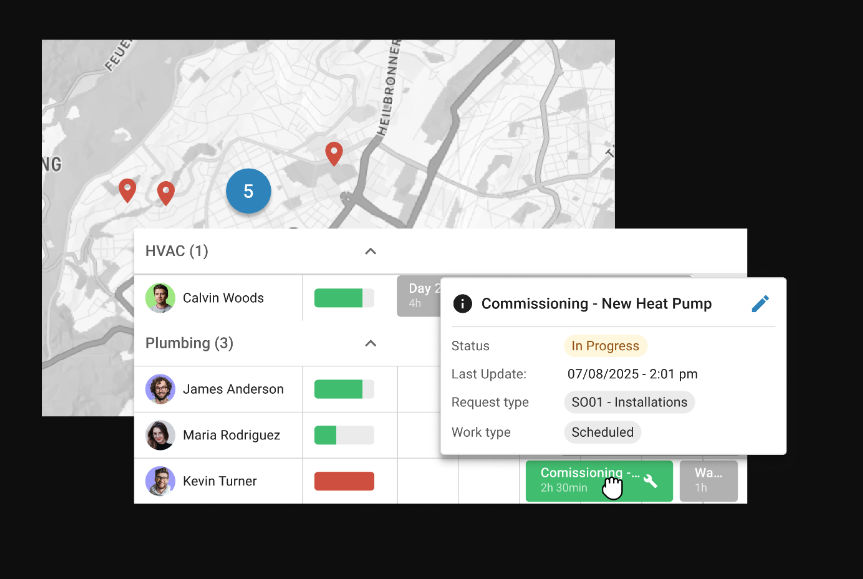Select Calvin Woods' avatar
The image size is (863, 579).
(160, 298)
